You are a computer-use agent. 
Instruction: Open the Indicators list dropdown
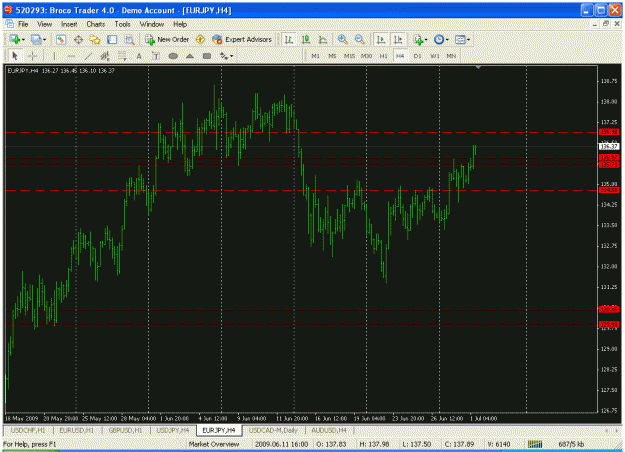[420, 39]
